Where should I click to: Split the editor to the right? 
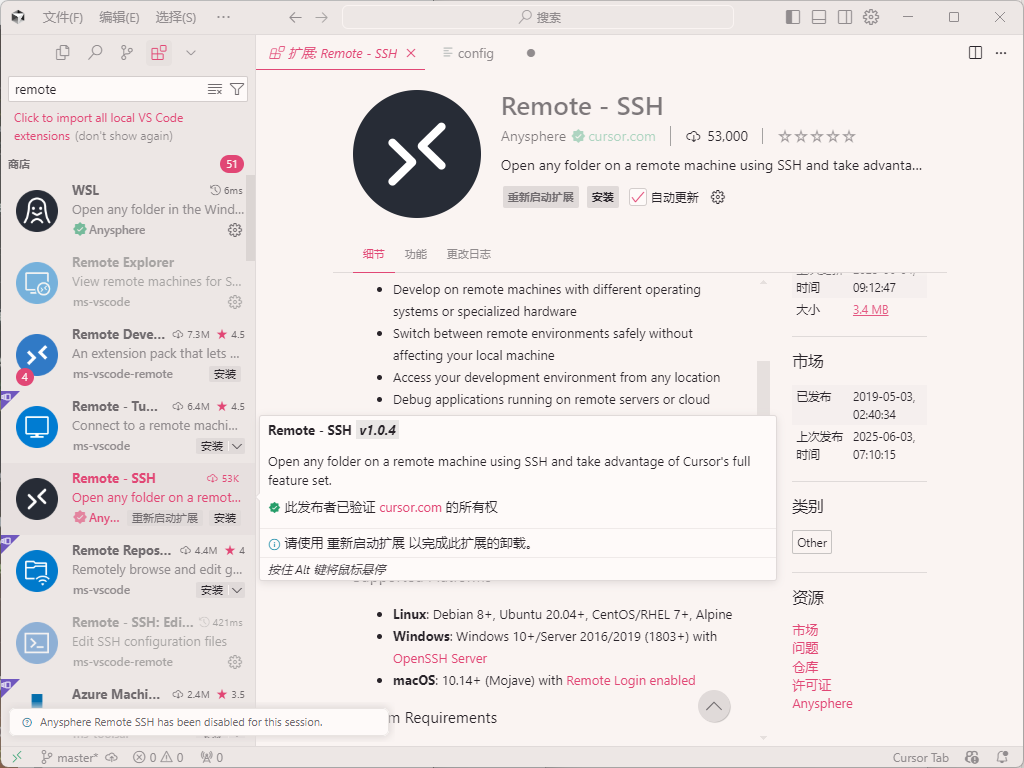click(x=975, y=53)
